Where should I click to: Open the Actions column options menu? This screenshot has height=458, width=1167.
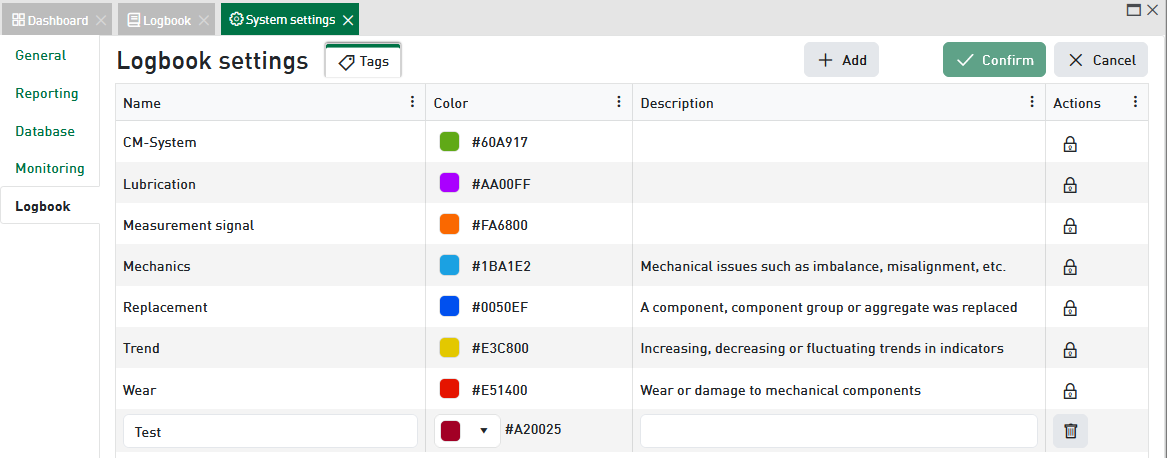click(x=1135, y=102)
